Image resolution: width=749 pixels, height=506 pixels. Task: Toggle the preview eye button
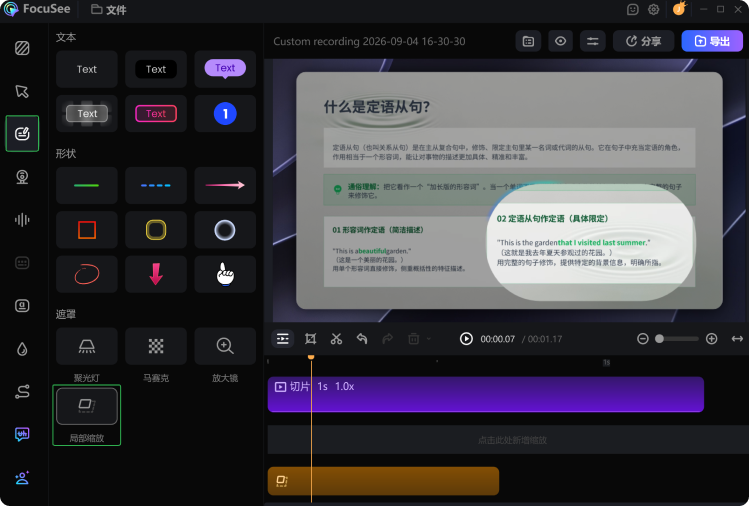[560, 42]
